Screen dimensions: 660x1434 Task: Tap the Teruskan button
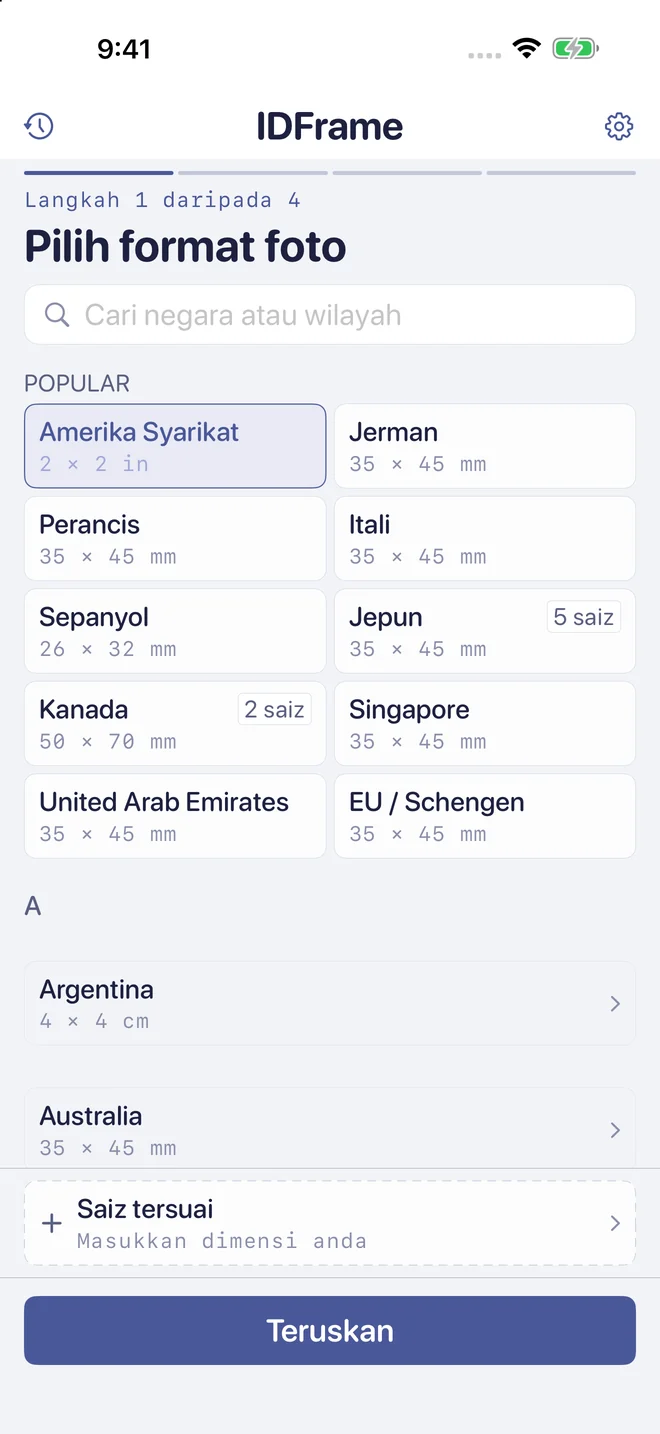coord(330,1330)
